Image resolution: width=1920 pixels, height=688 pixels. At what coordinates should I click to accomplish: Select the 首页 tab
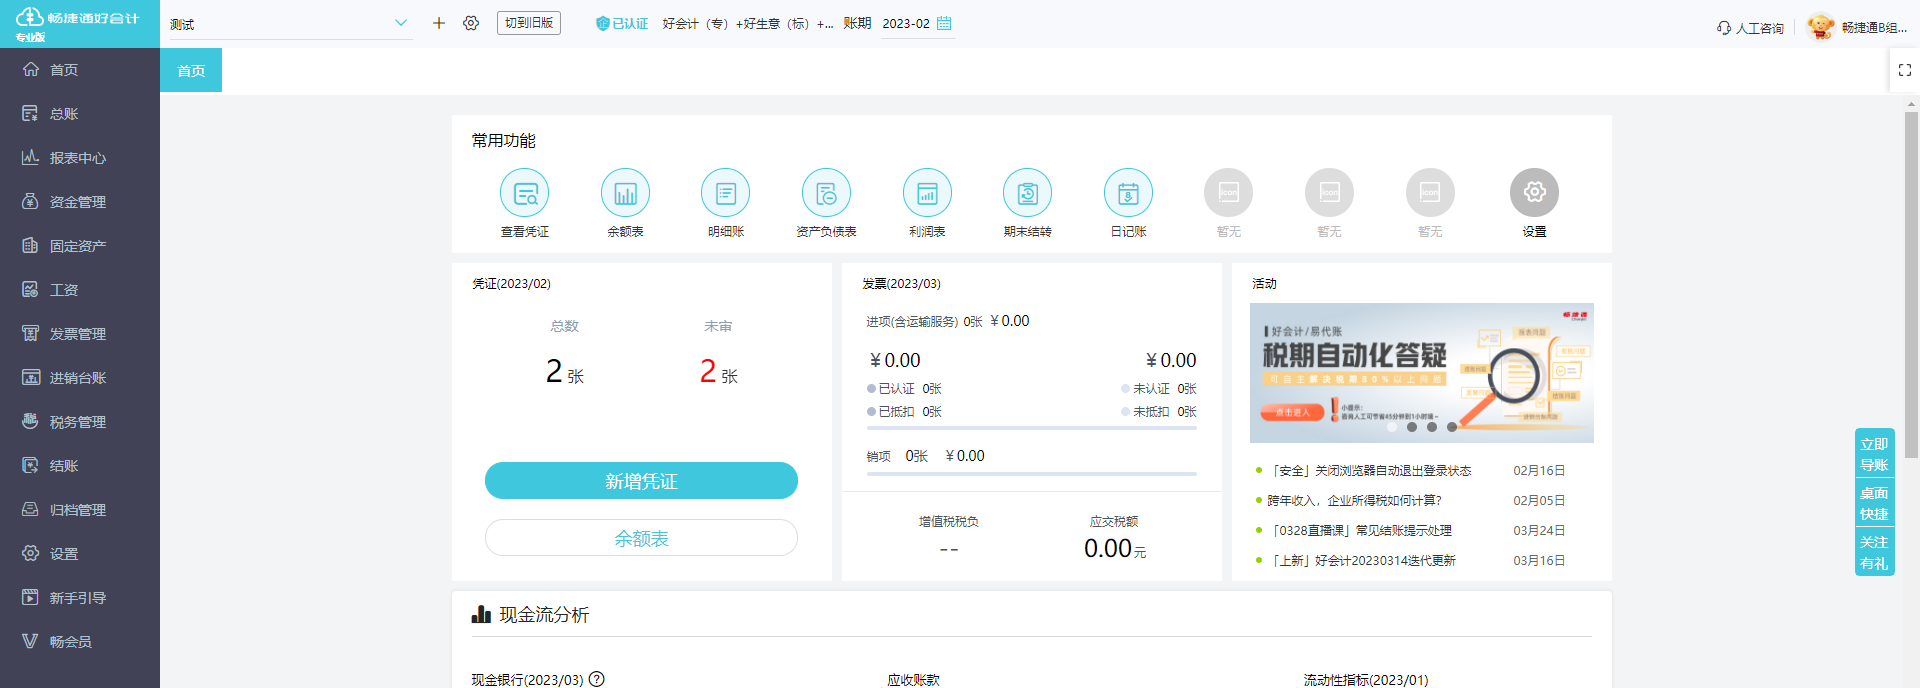[191, 71]
